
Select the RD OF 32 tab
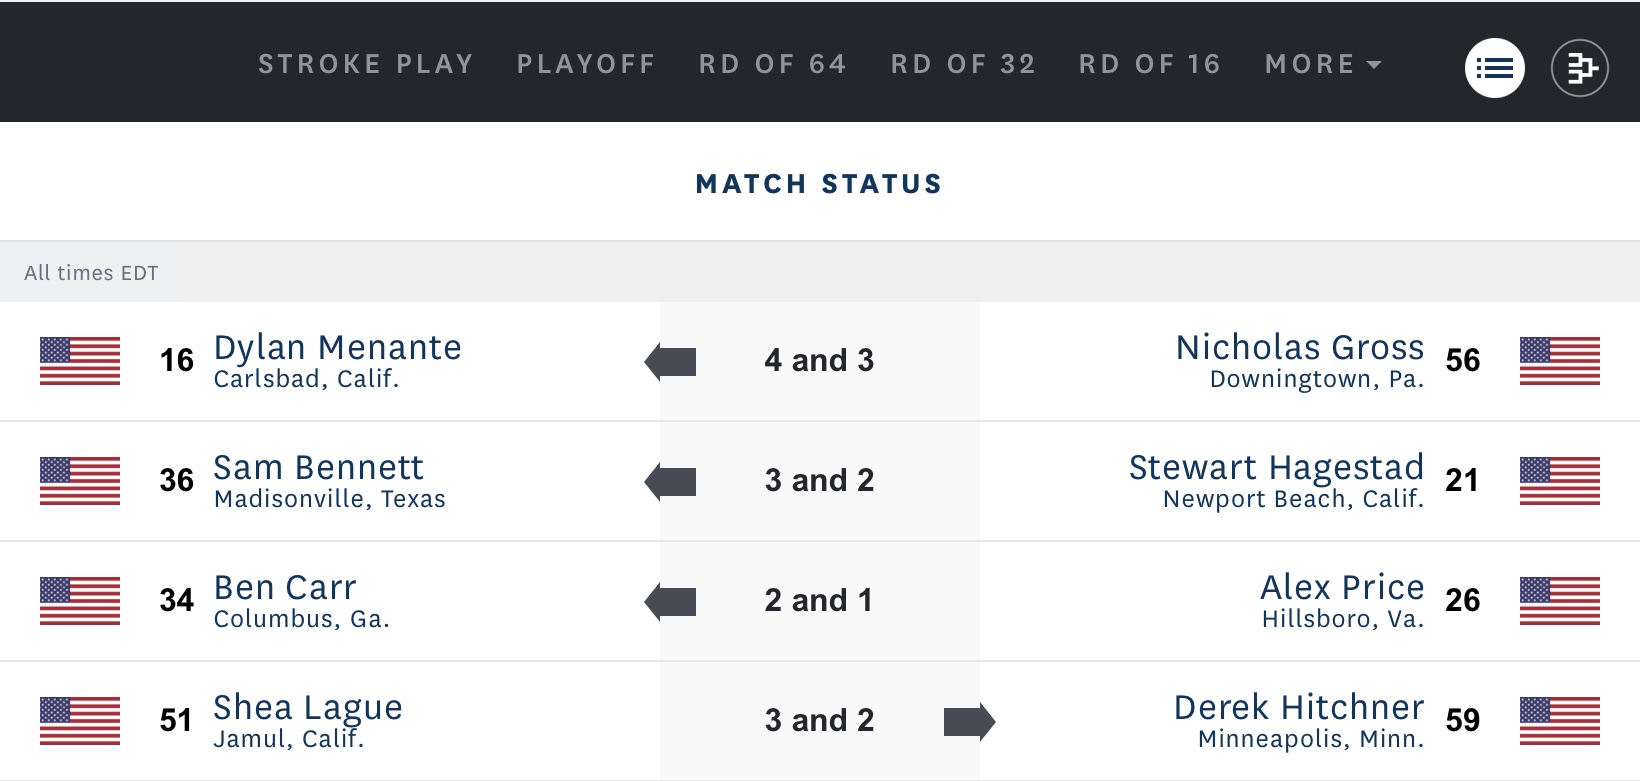click(963, 64)
